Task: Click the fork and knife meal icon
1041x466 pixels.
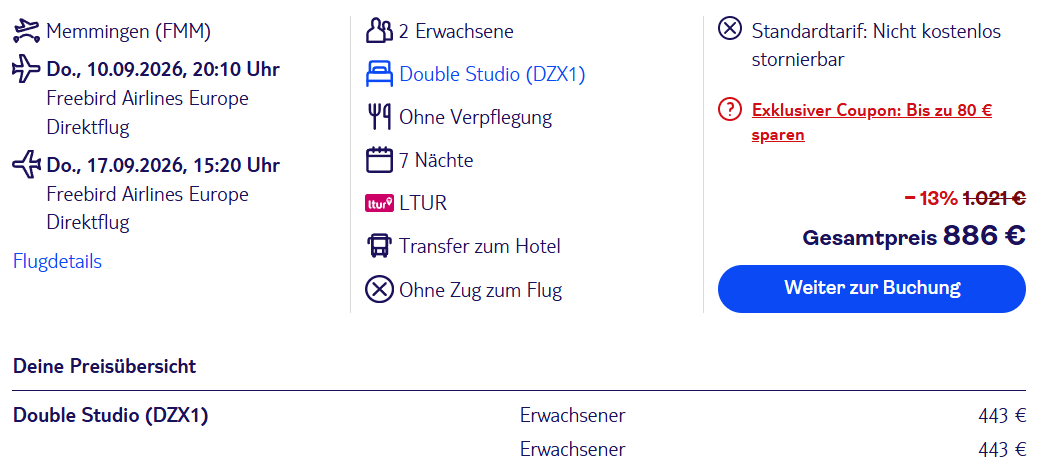Action: click(380, 117)
